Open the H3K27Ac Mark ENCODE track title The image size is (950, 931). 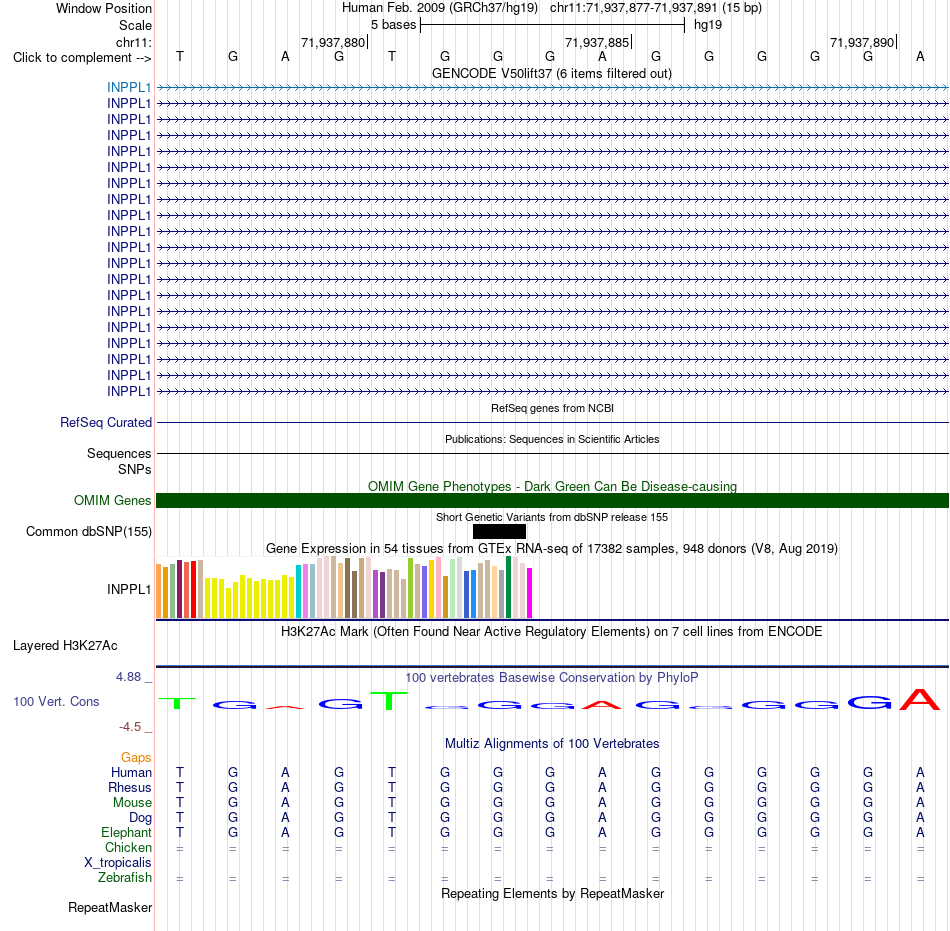point(551,632)
